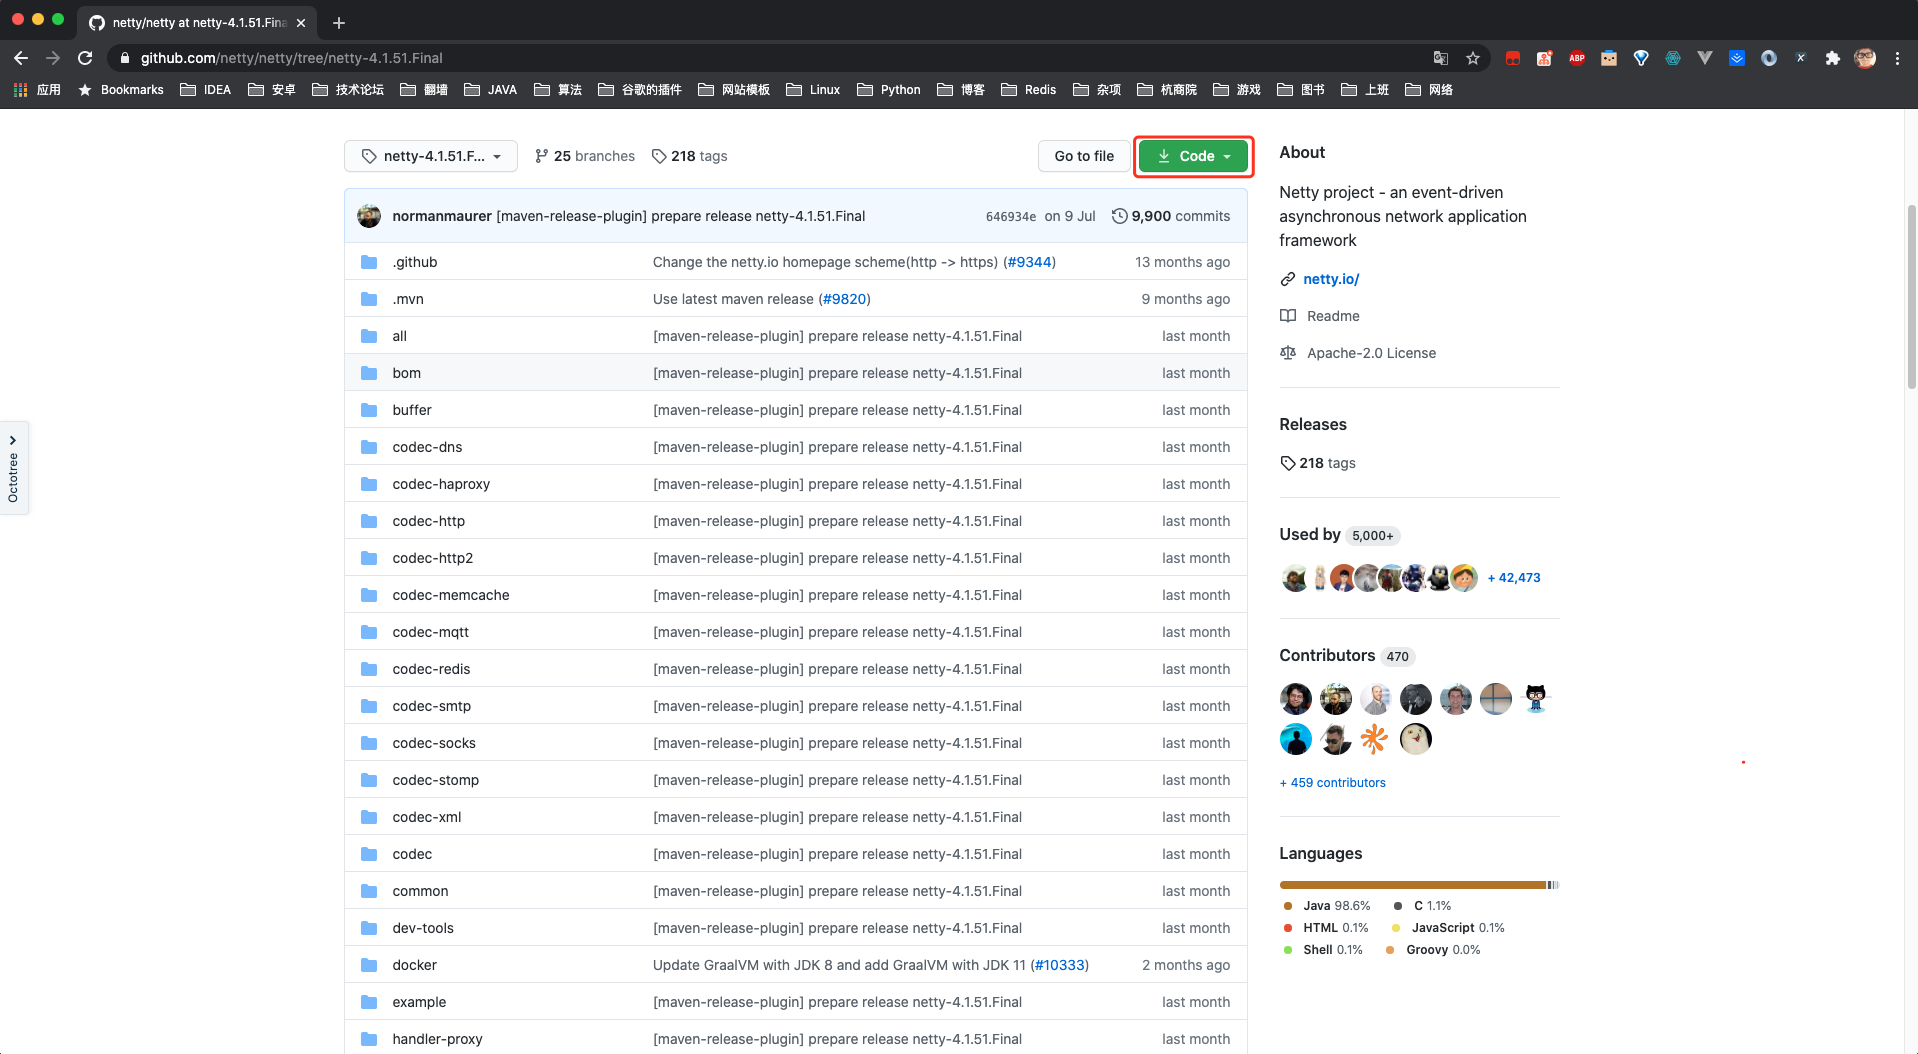Open the netty-4.1.51.Final branch selector dropdown
This screenshot has width=1918, height=1054.
coord(430,156)
